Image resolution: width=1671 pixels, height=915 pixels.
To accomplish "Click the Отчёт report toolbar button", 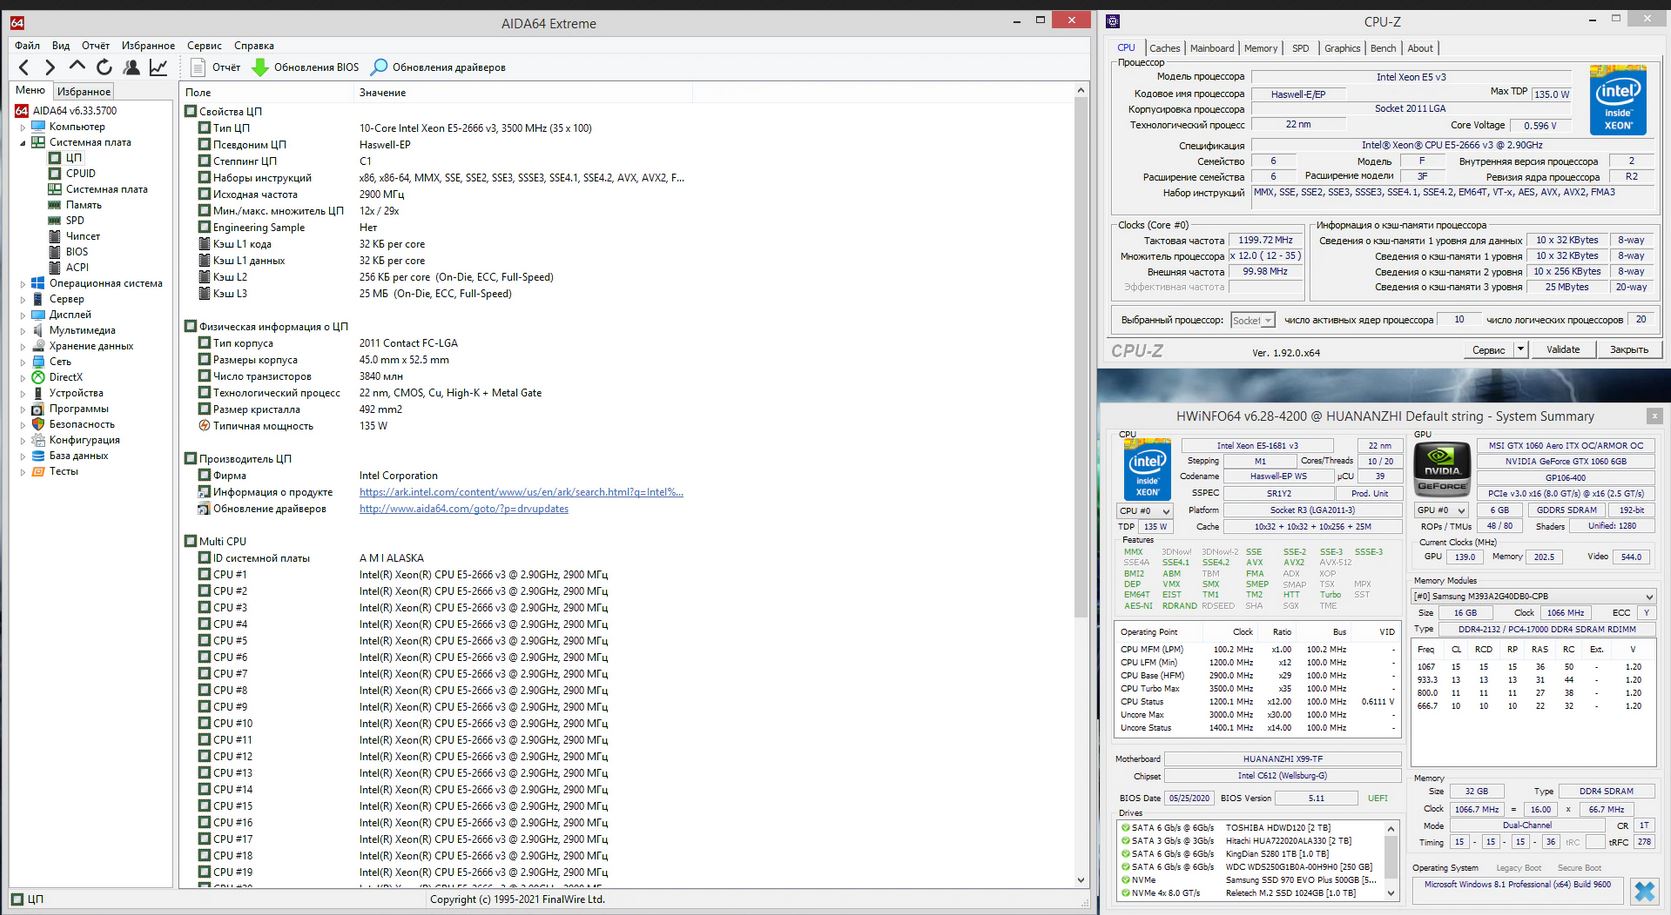I will click(x=215, y=67).
